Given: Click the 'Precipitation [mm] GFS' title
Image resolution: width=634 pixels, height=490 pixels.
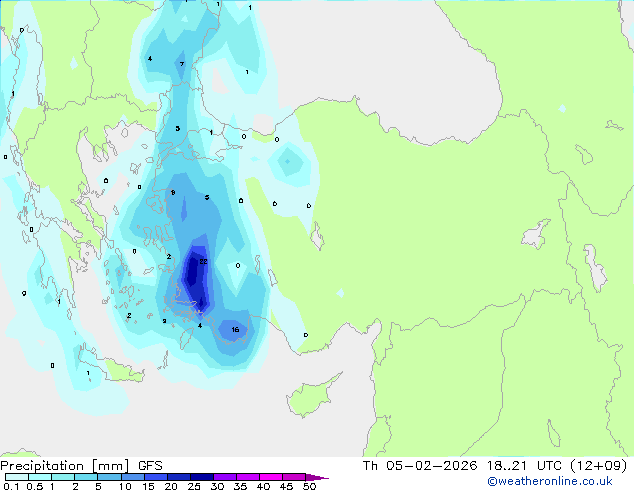Looking at the screenshot, I should point(81,466).
